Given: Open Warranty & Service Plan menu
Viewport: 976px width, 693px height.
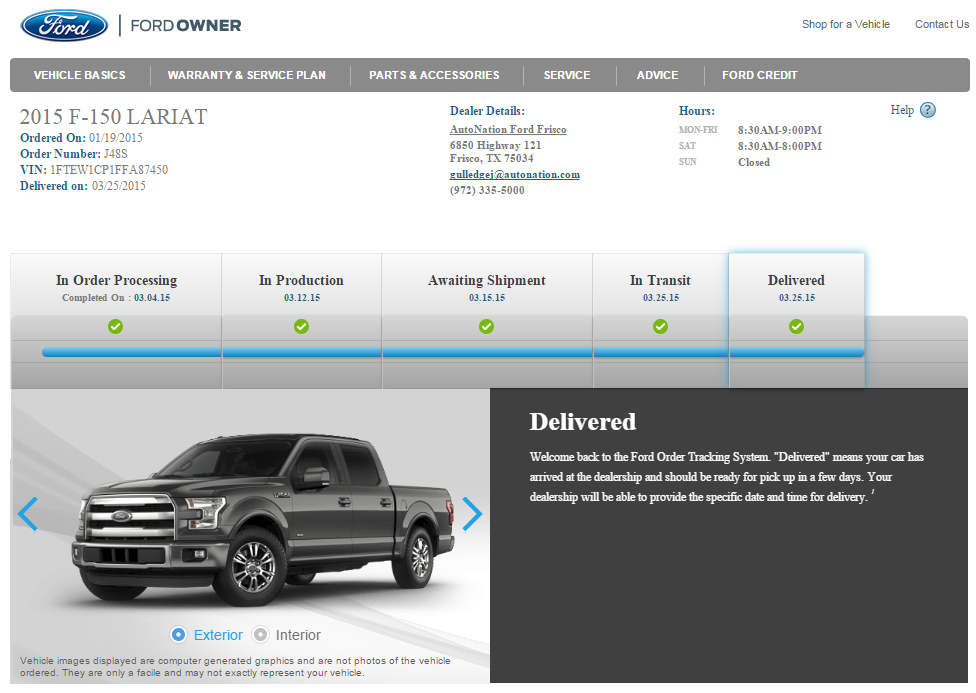Looking at the screenshot, I should click(x=247, y=75).
